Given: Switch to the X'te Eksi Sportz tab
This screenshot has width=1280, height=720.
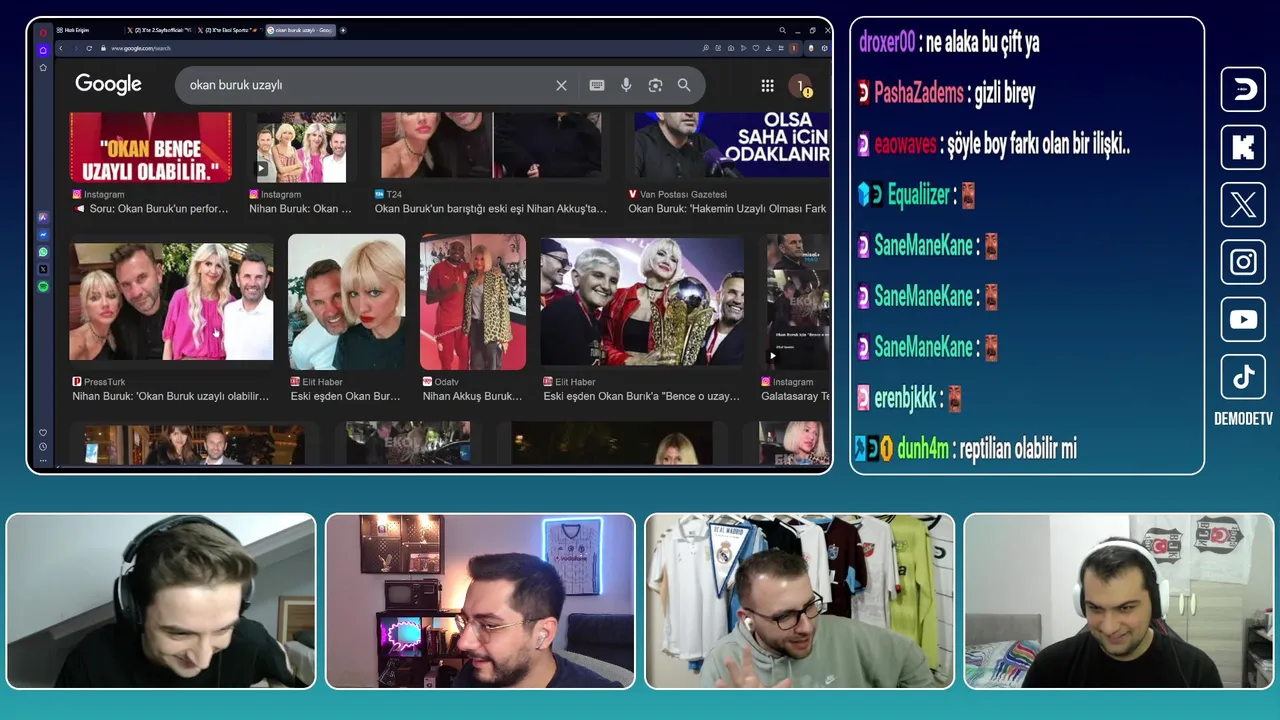Looking at the screenshot, I should (229, 30).
